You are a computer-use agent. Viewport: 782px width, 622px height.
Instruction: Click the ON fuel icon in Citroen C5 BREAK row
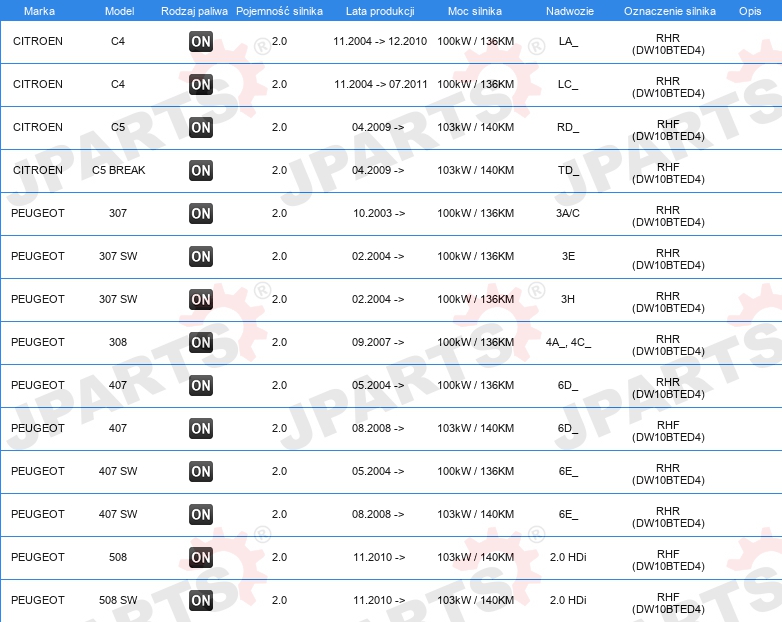201,170
